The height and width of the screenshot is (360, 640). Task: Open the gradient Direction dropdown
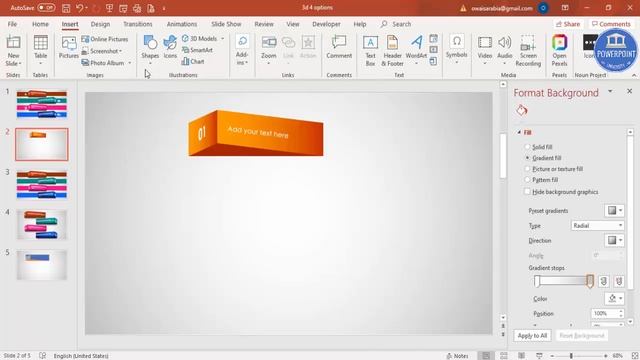pos(614,240)
